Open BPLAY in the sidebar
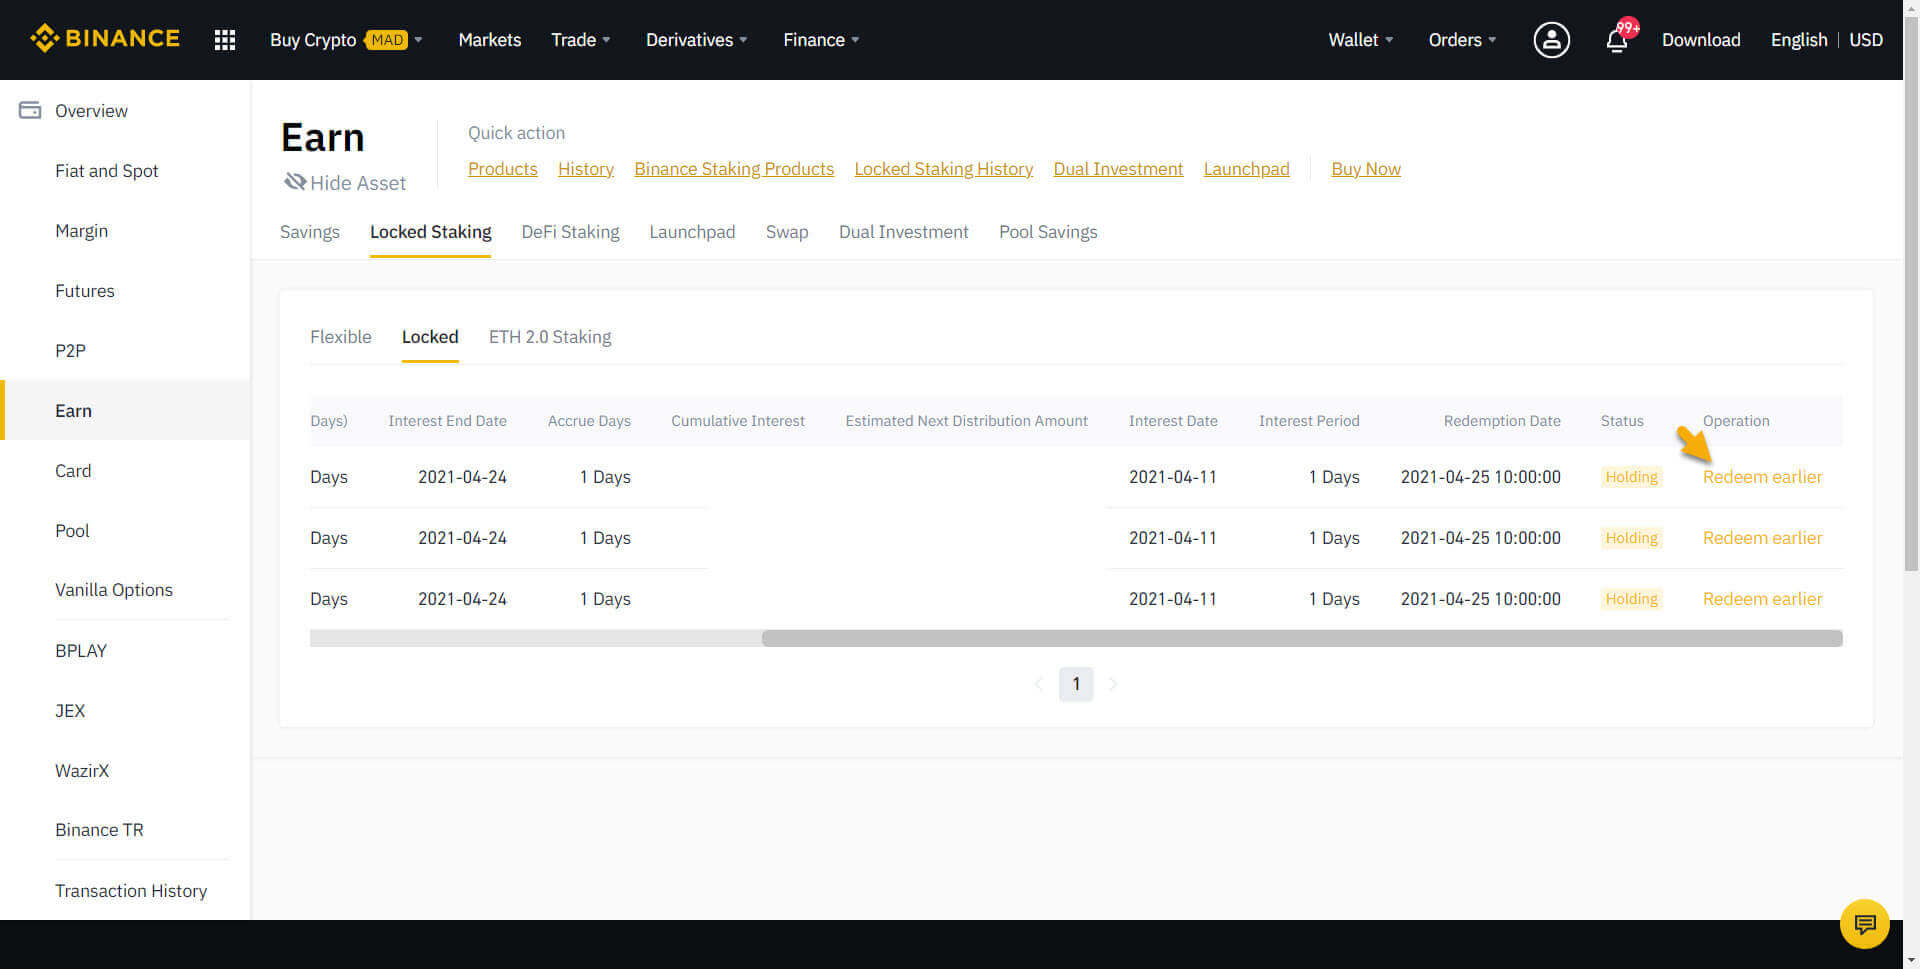This screenshot has width=1920, height=969. pos(81,651)
